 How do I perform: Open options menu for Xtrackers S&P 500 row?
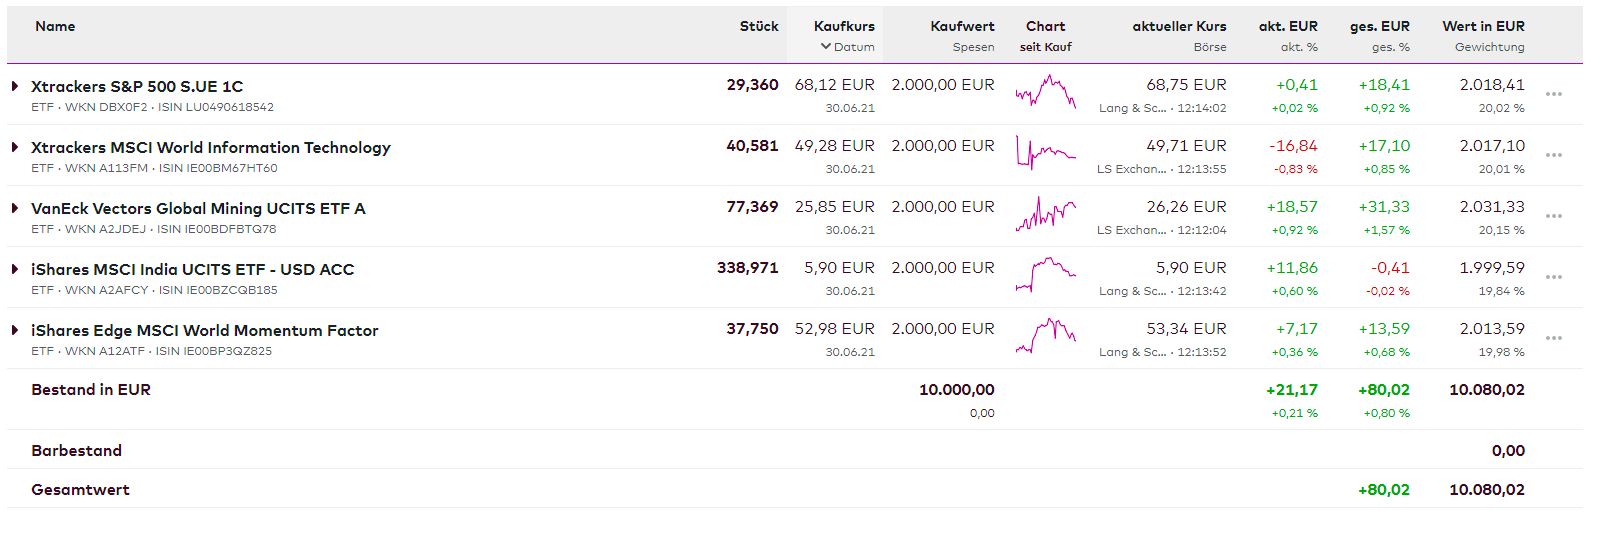pyautogui.click(x=1553, y=94)
